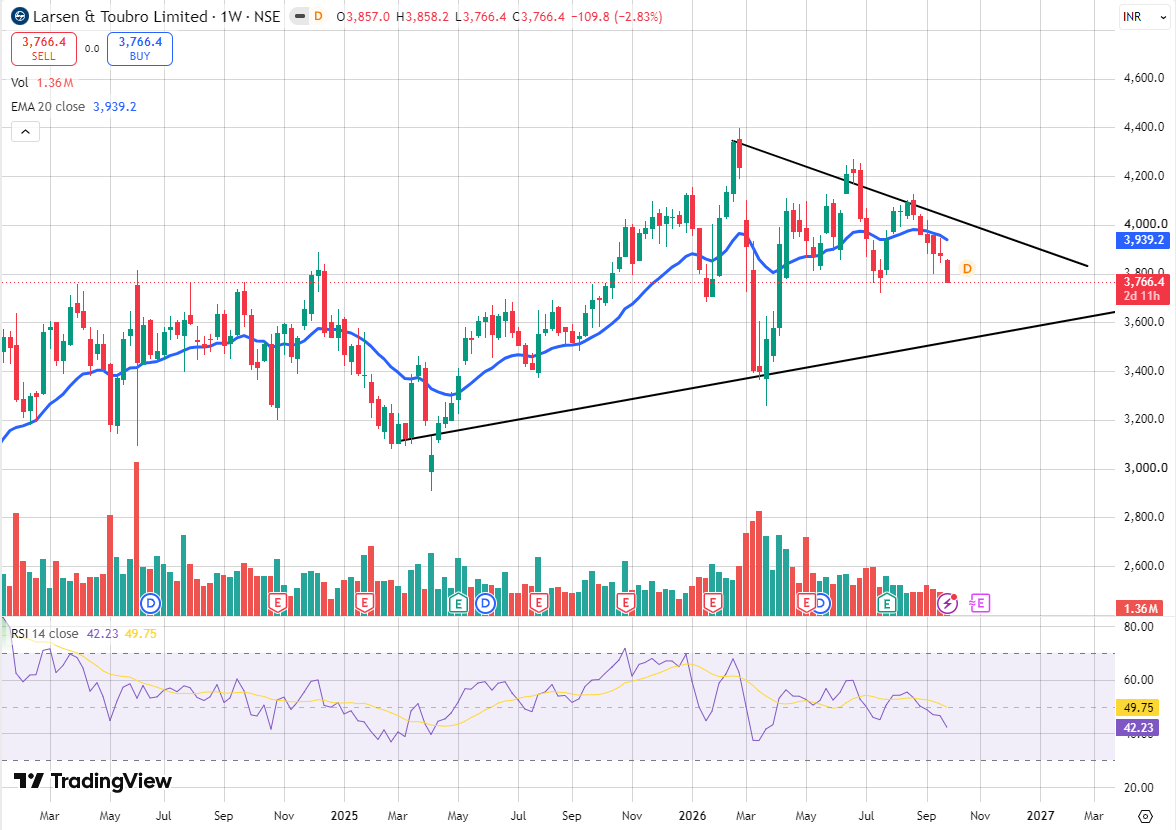Click the purple 42.23 RSI value label
Image resolution: width=1176 pixels, height=830 pixels.
tap(1138, 727)
